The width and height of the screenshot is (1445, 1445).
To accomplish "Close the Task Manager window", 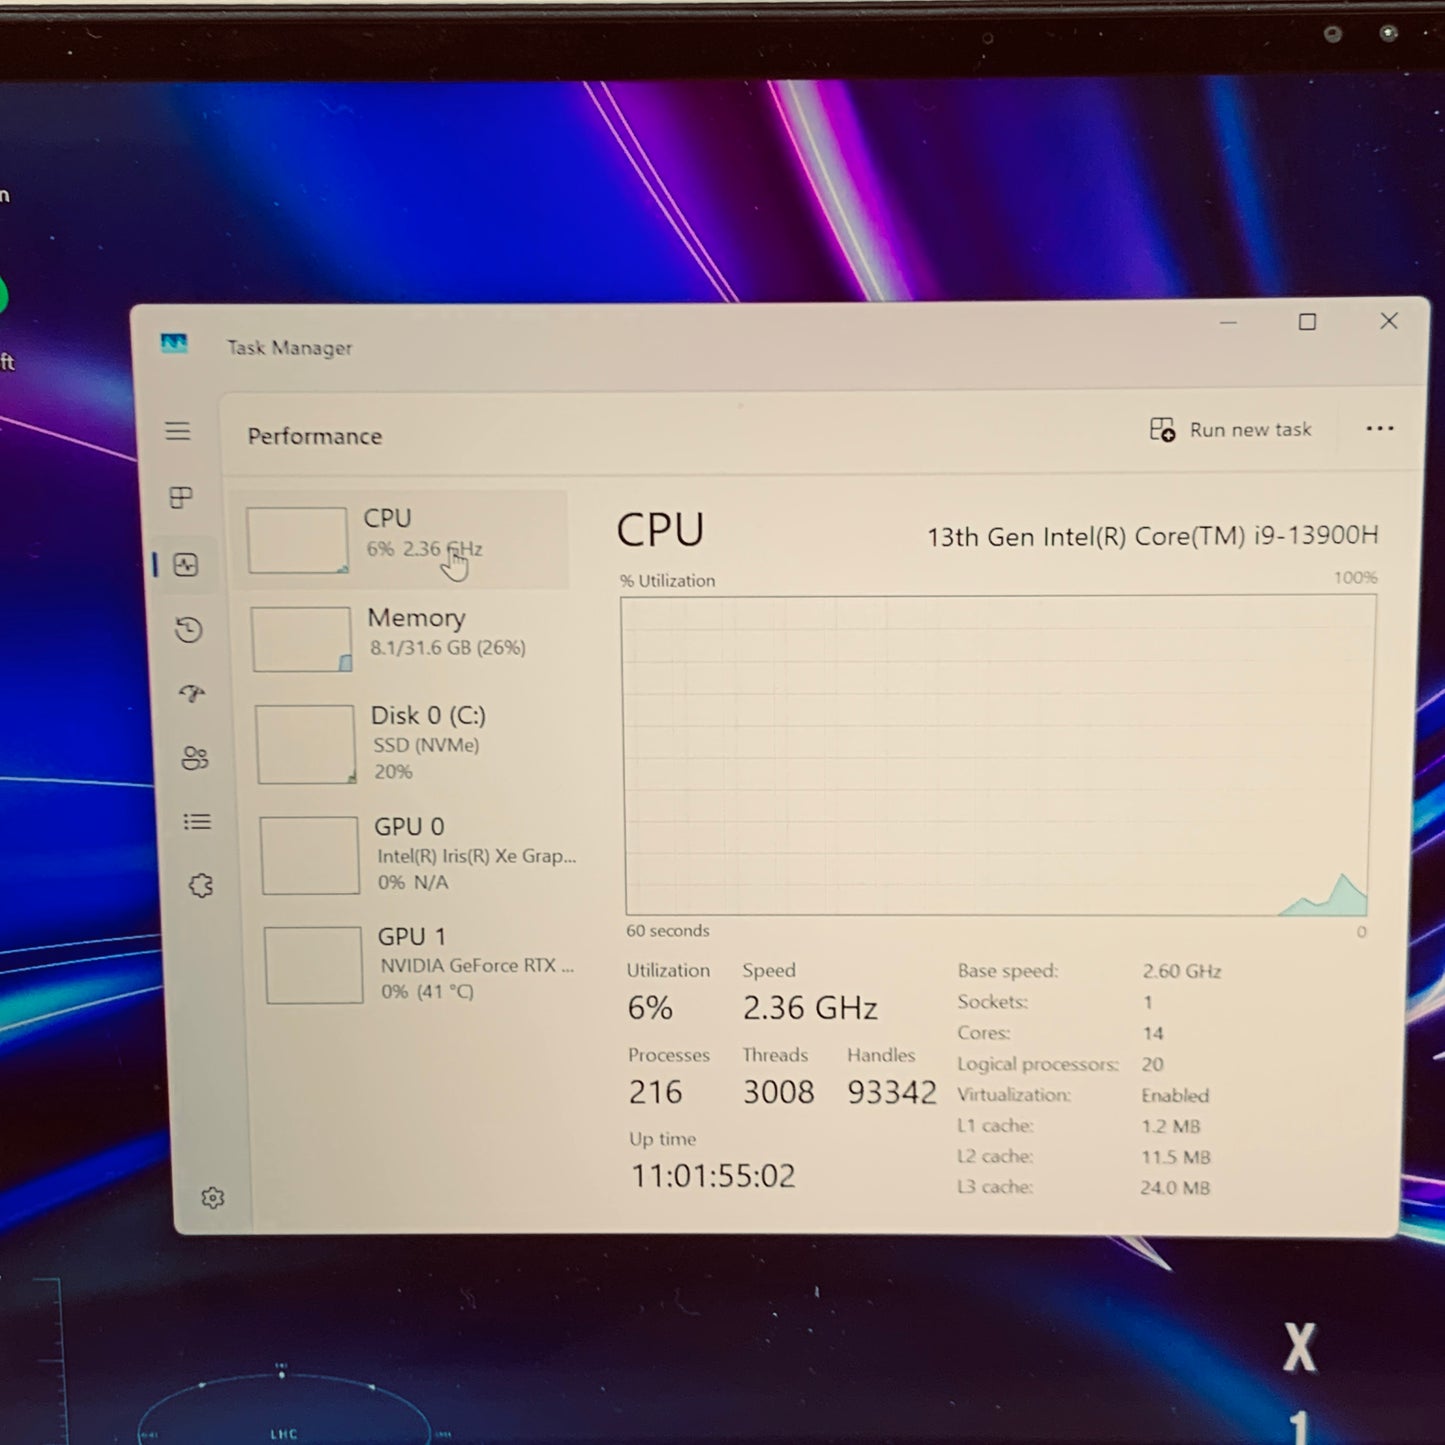I will (1389, 321).
